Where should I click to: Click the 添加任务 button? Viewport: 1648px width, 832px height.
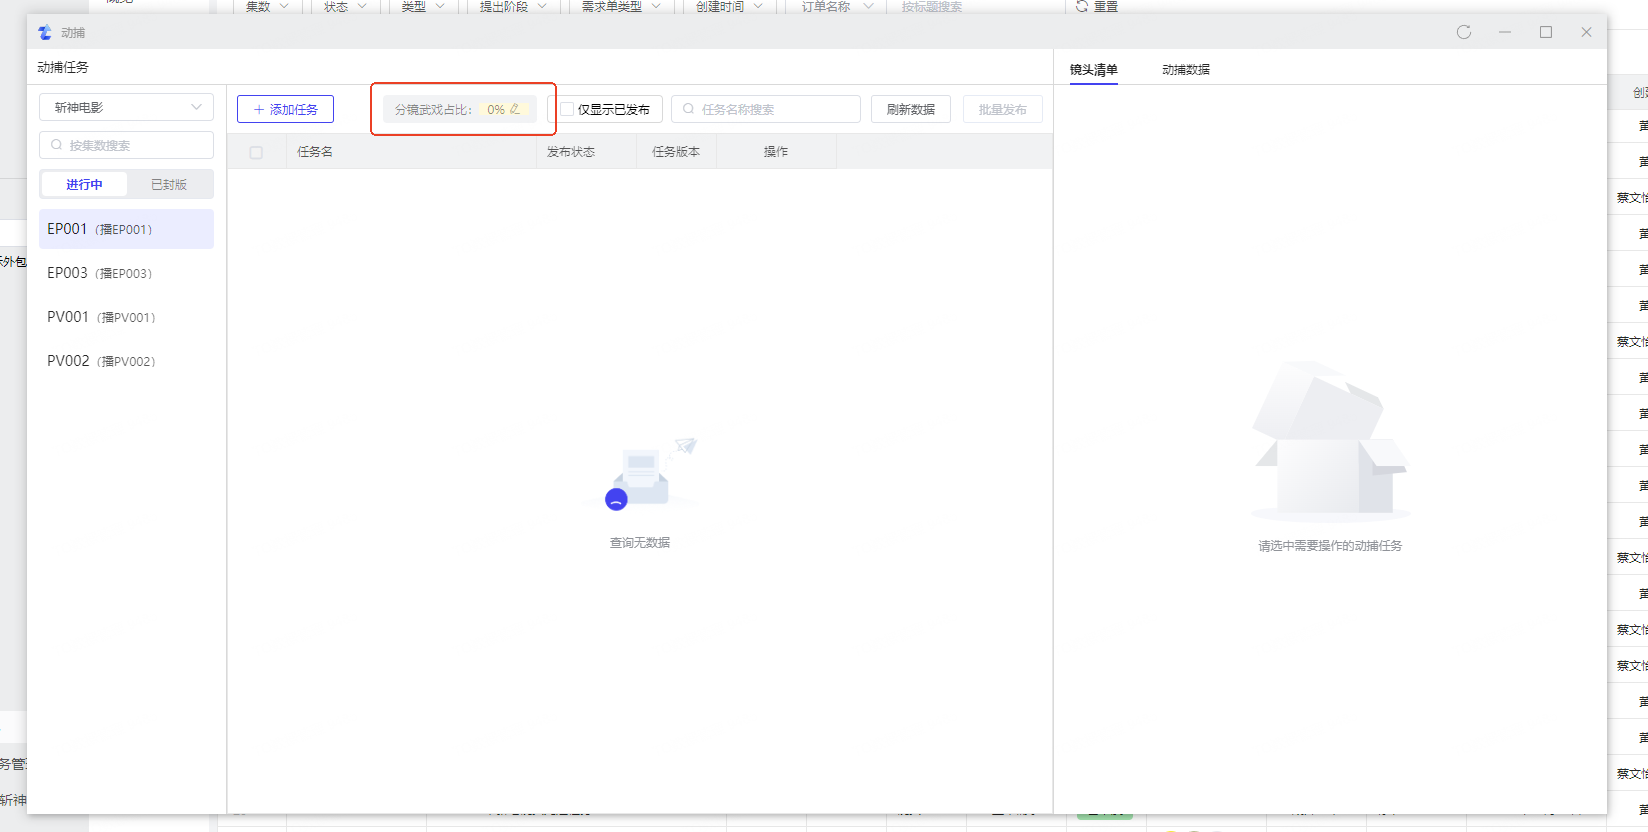285,109
